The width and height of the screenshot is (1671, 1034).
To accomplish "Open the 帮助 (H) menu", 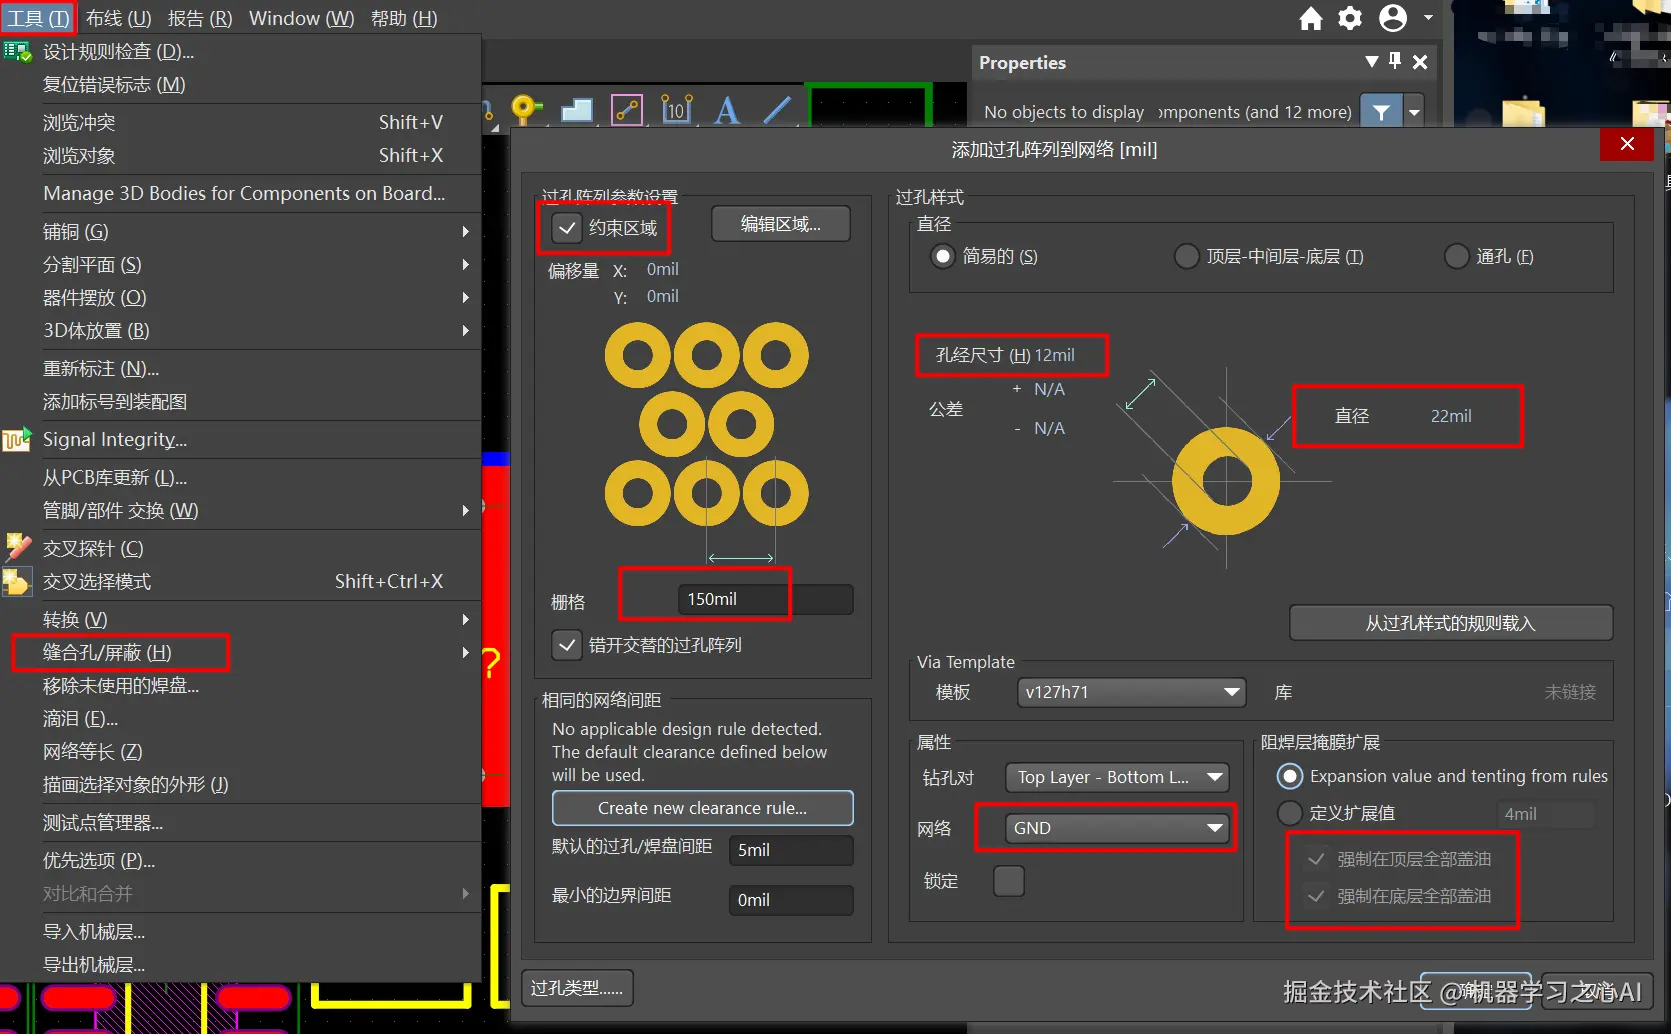I will (x=404, y=18).
